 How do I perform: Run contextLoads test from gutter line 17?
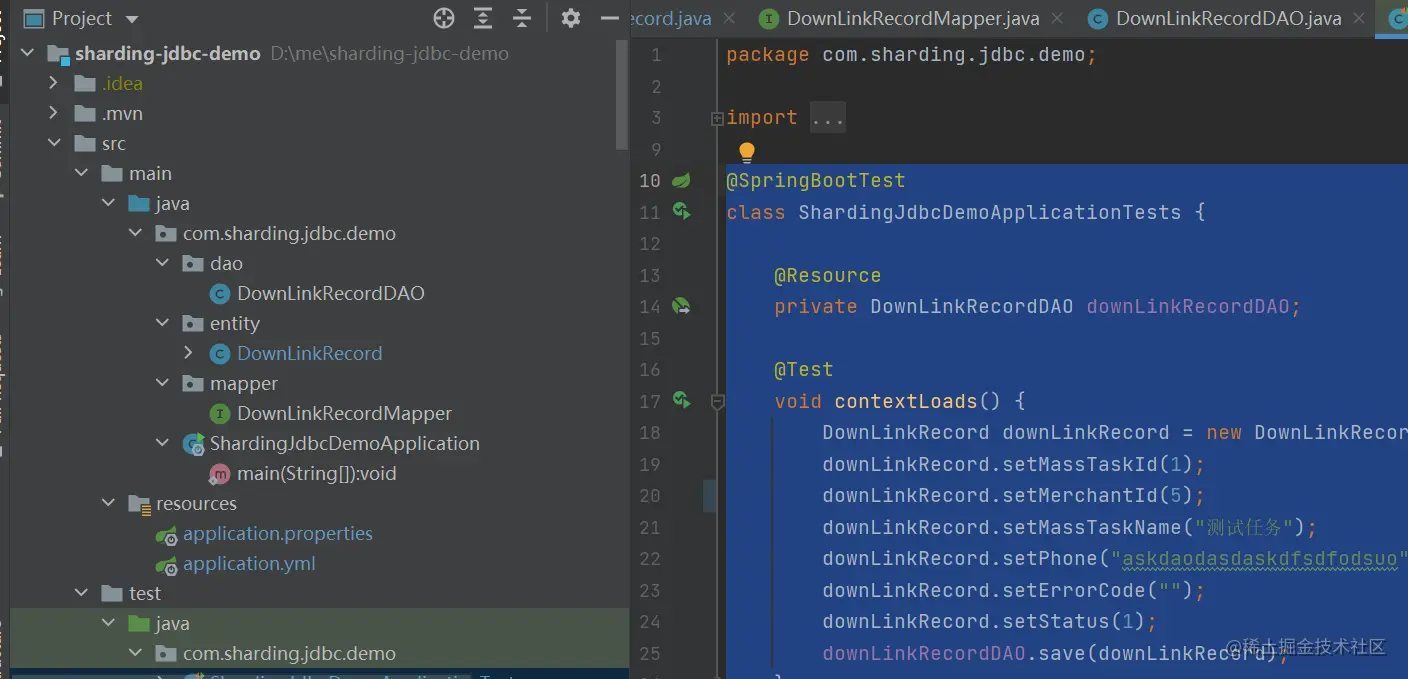pos(681,400)
